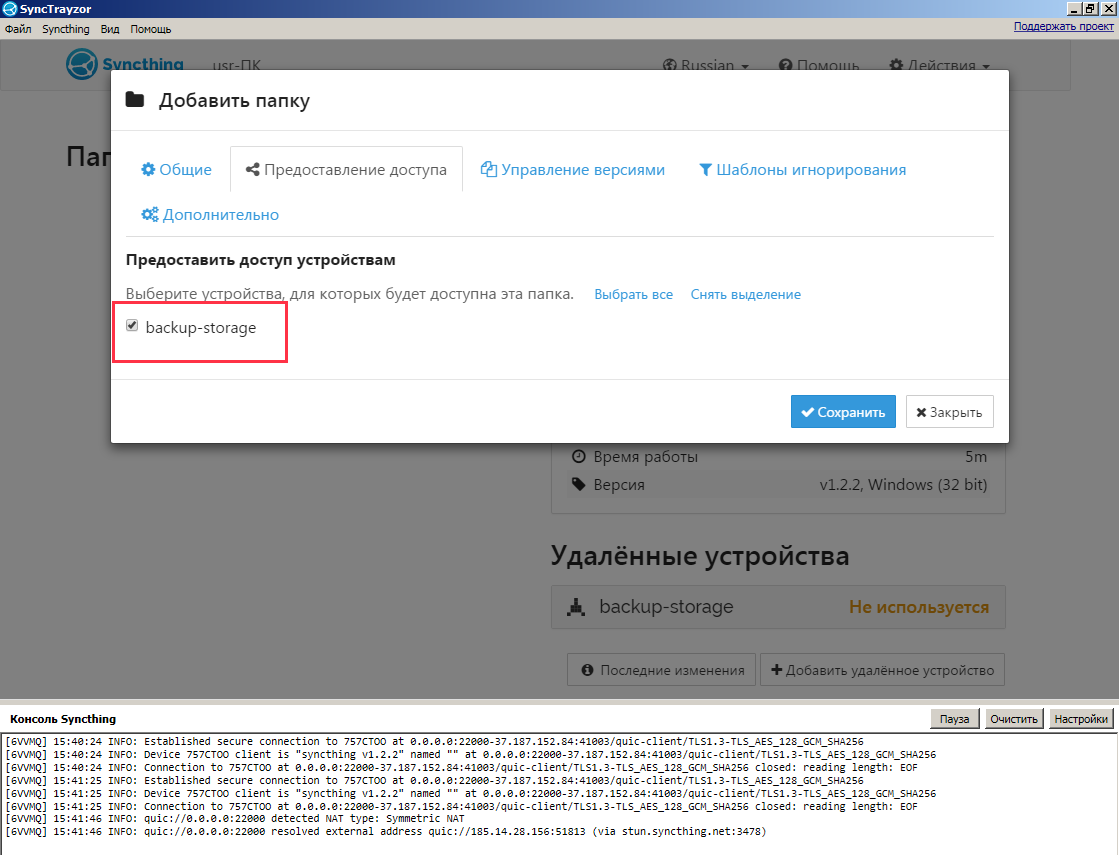The height and width of the screenshot is (855, 1119).
Task: Toggle the backup-storage device checkbox
Action: point(132,325)
